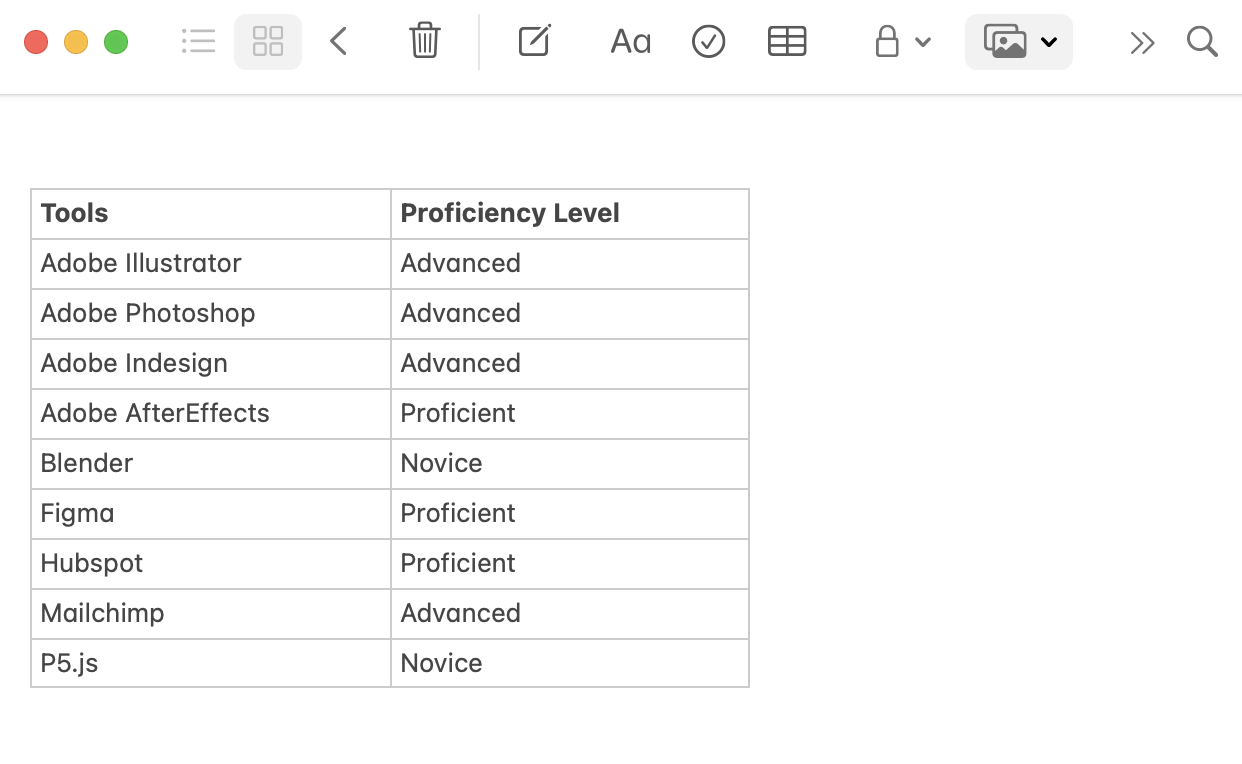Click the Adobe Illustrator cell
Image resolution: width=1242 pixels, height=764 pixels.
(211, 264)
